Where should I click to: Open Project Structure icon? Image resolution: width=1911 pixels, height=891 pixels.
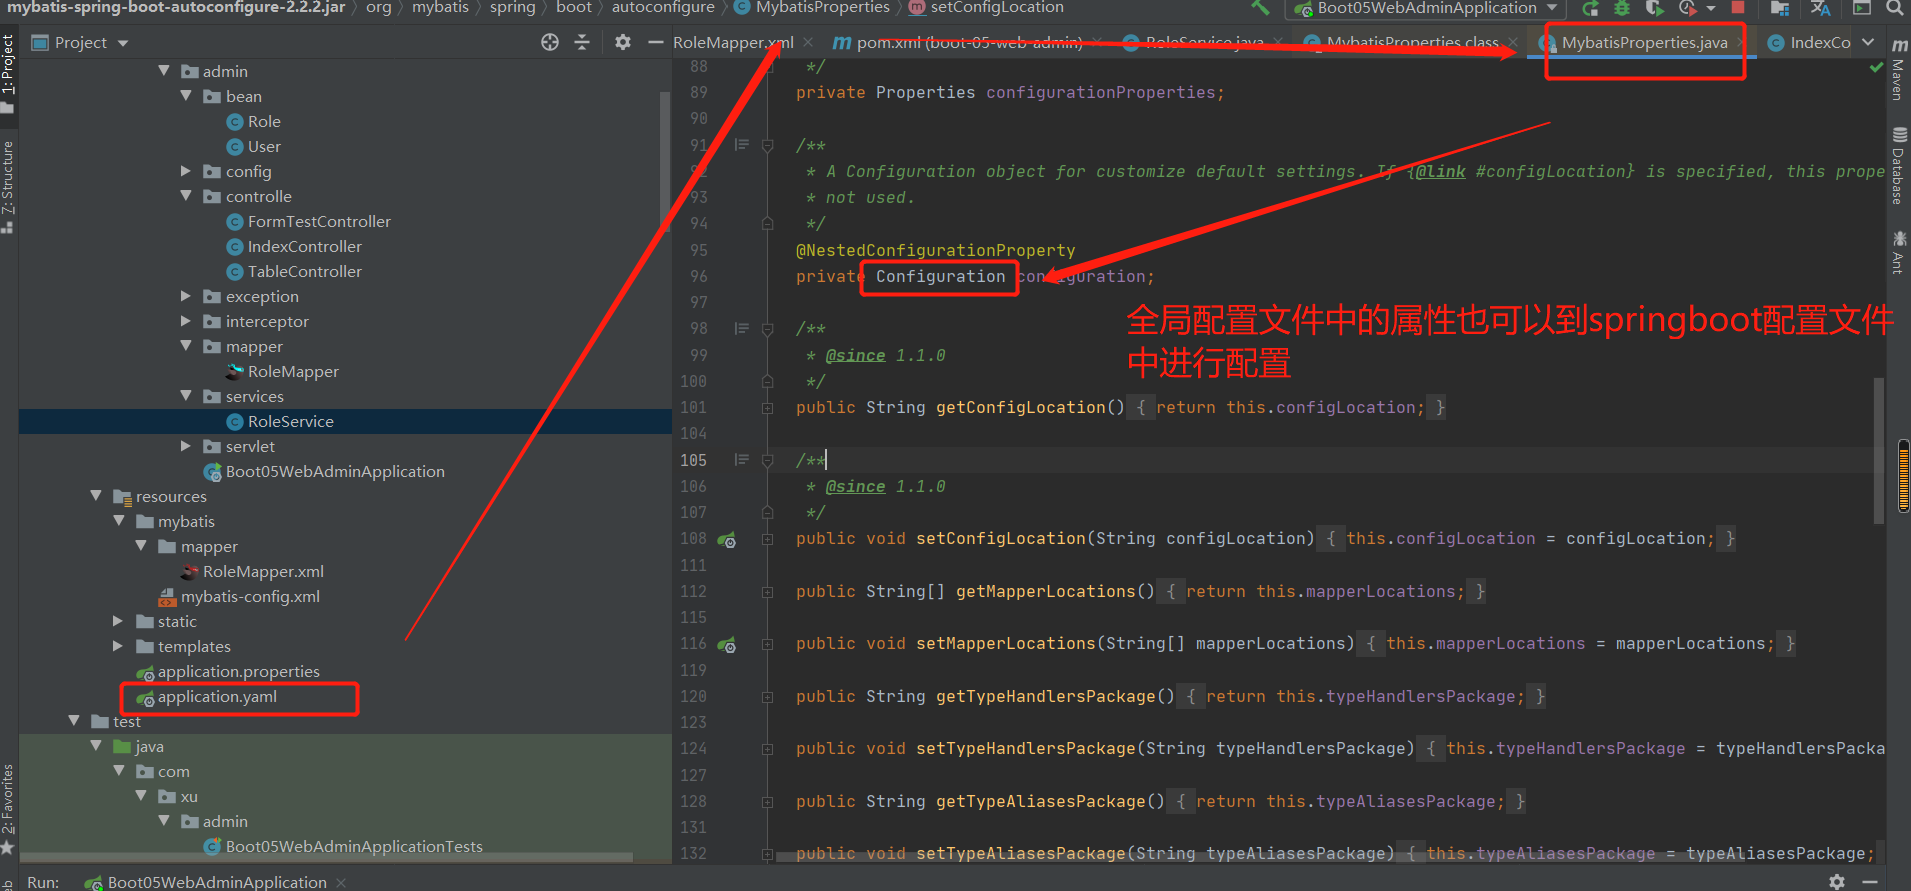point(1780,8)
